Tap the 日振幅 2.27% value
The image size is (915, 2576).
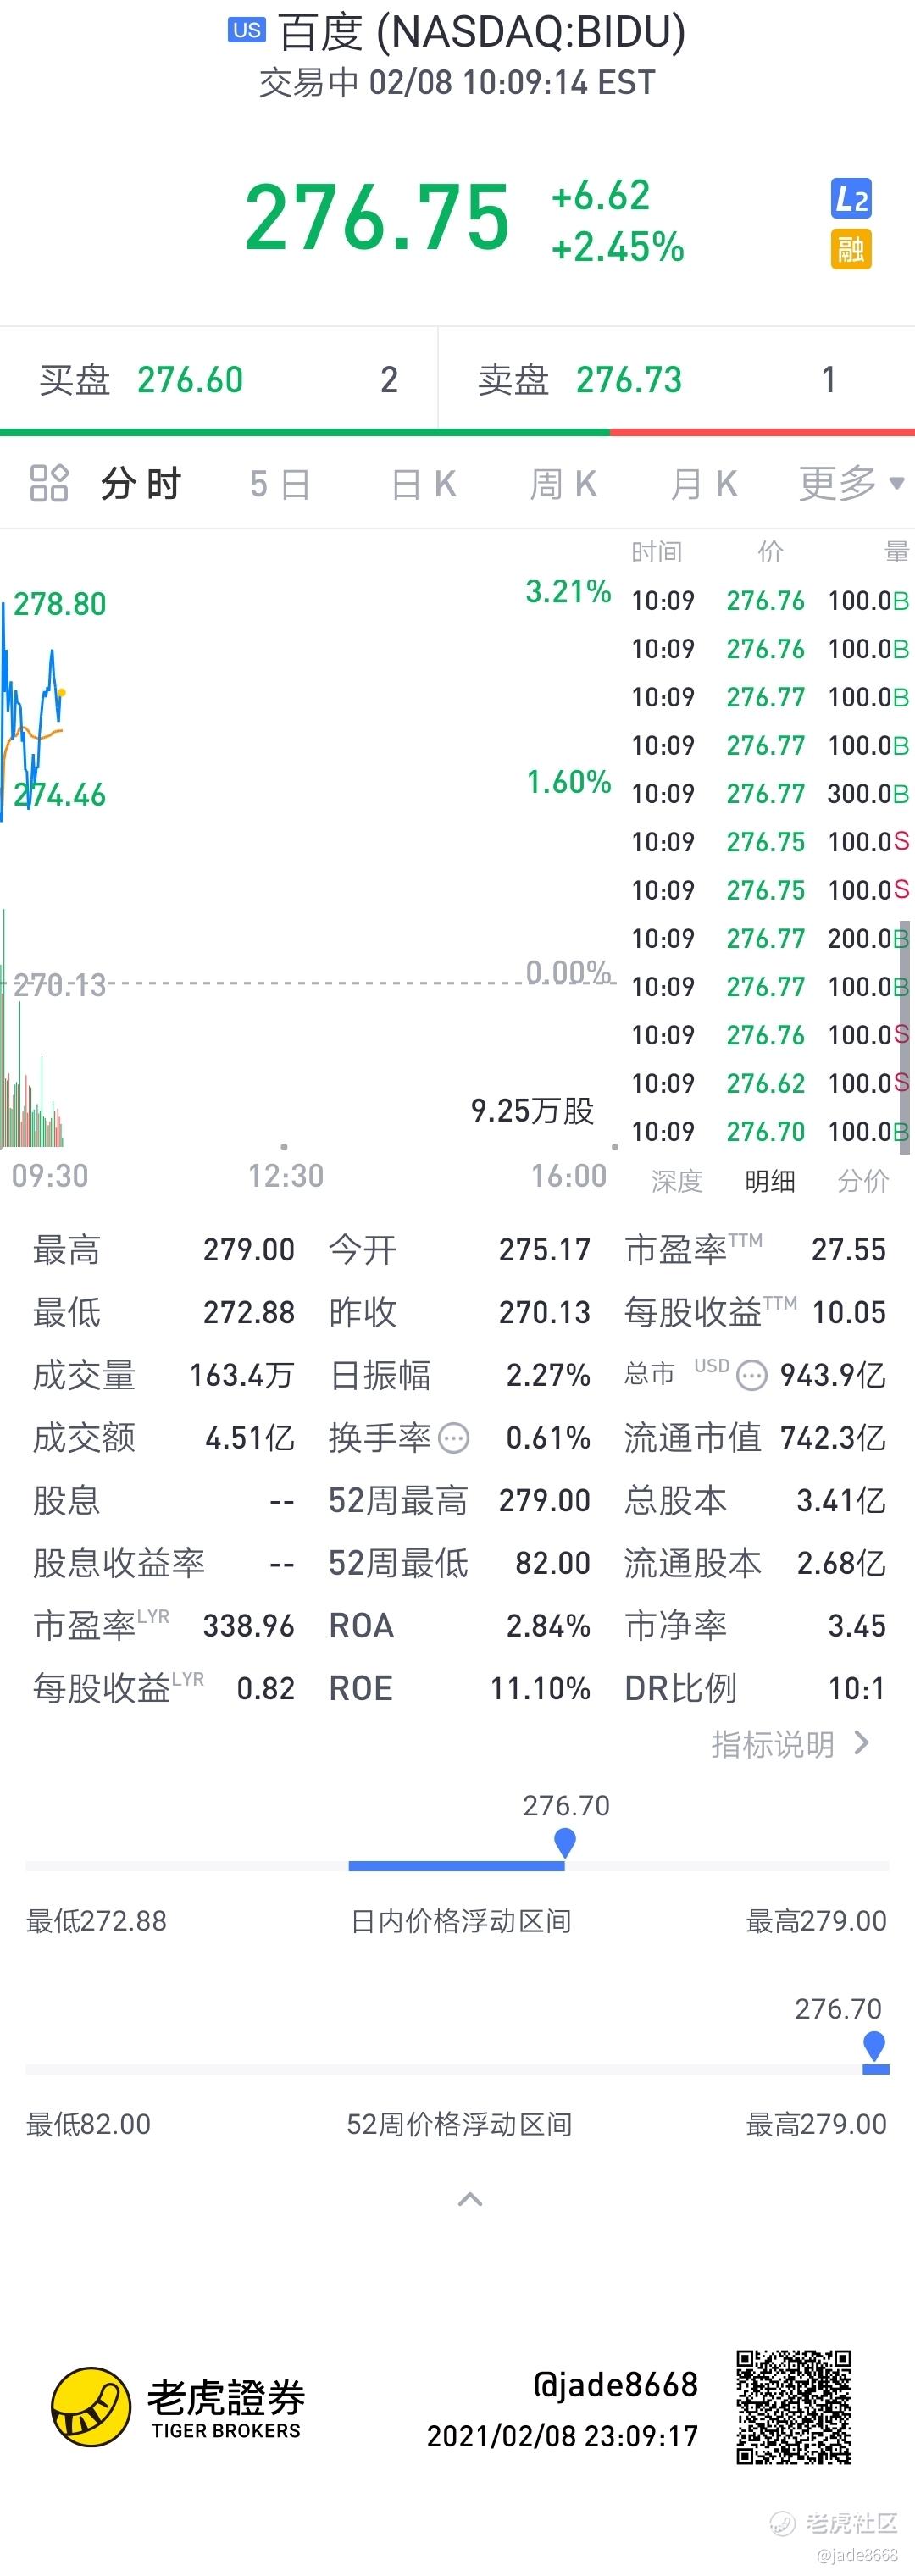(x=548, y=1376)
